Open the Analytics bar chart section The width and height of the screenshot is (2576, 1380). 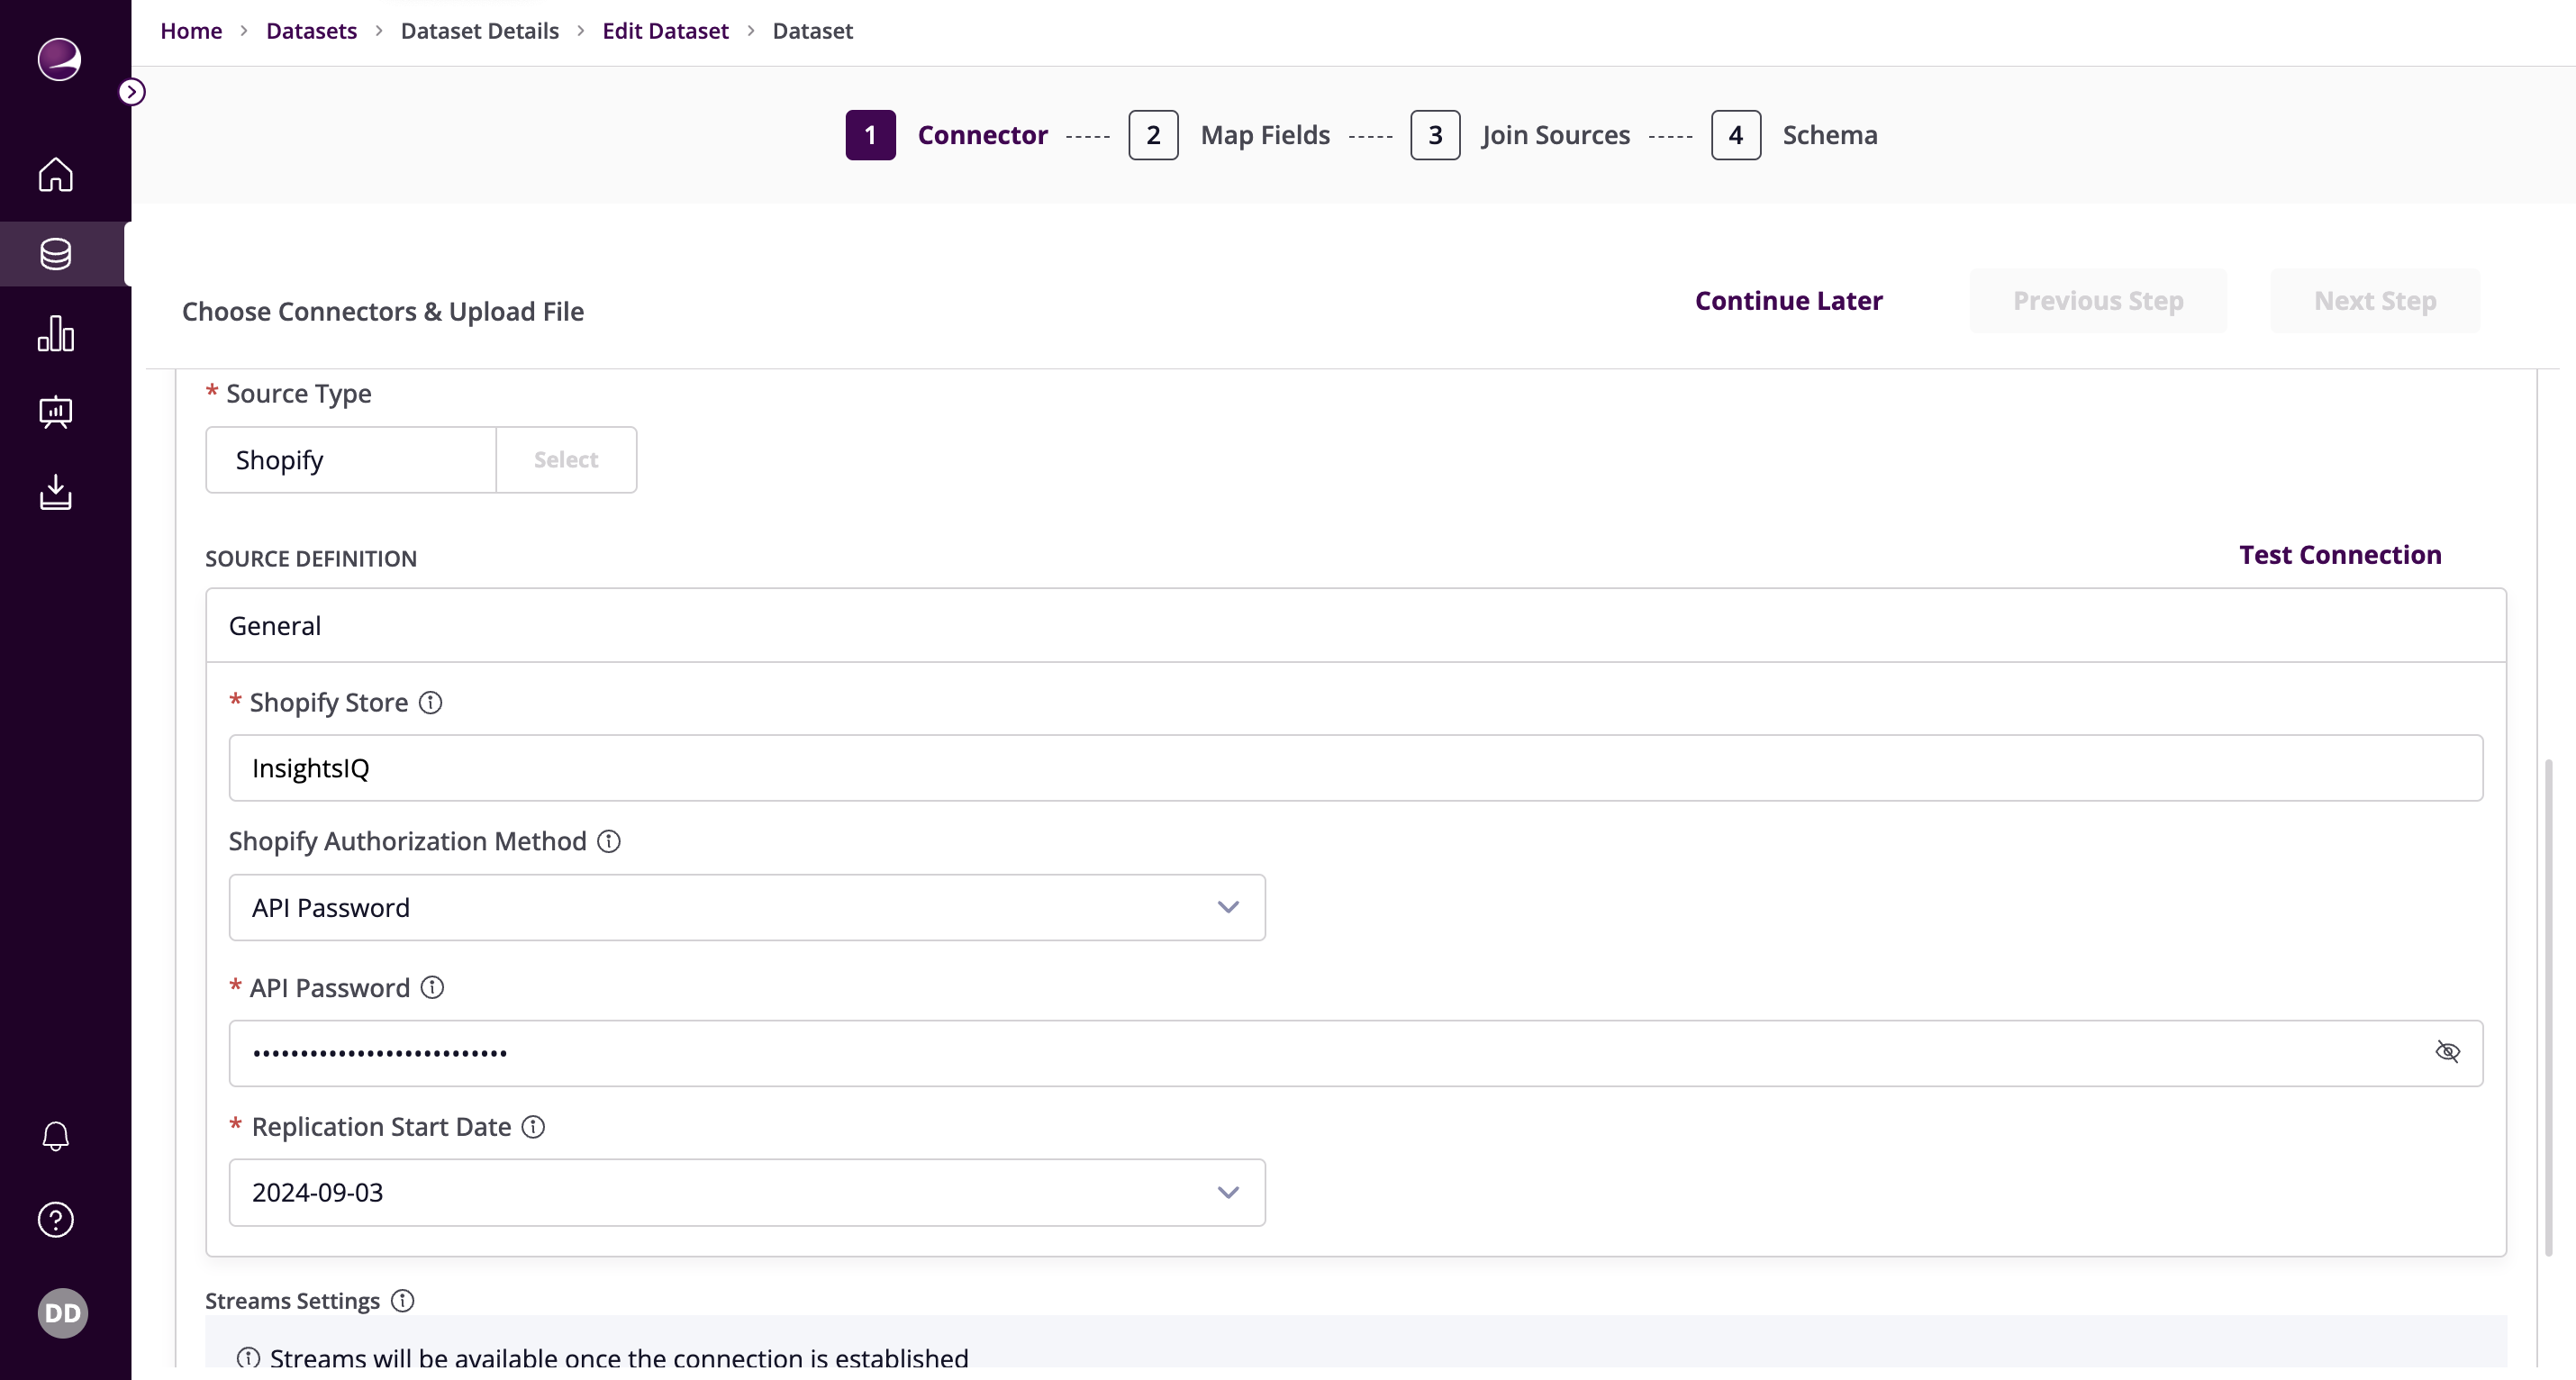(55, 333)
